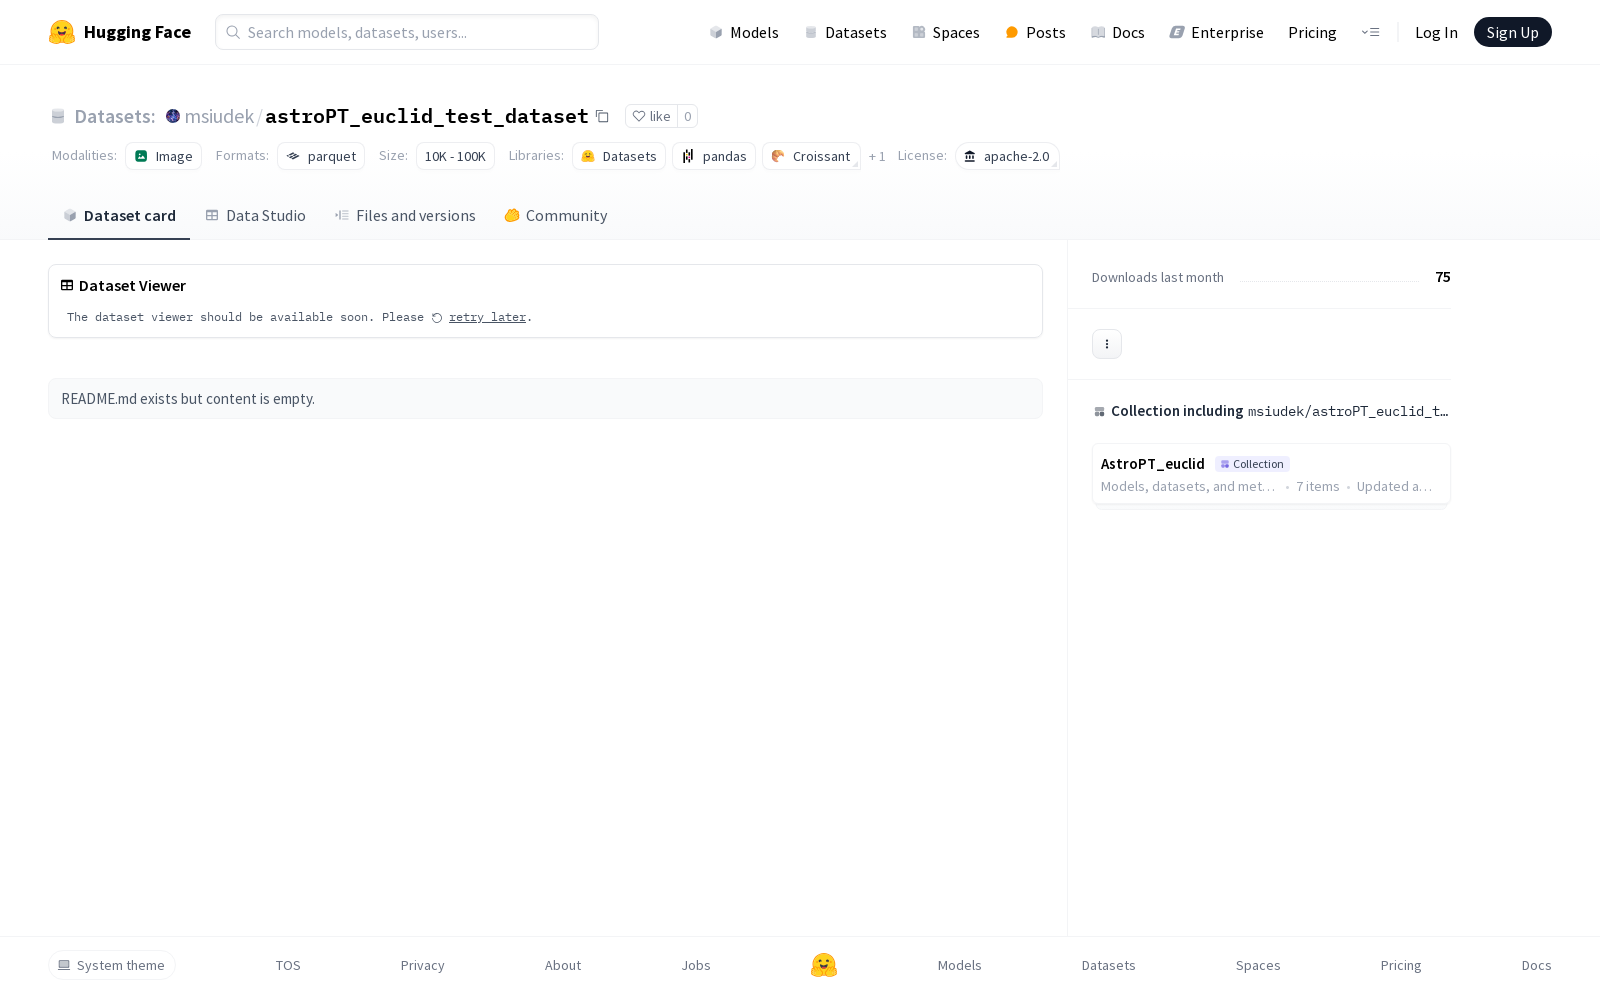
Task: Open the Models nav item
Action: 744,32
